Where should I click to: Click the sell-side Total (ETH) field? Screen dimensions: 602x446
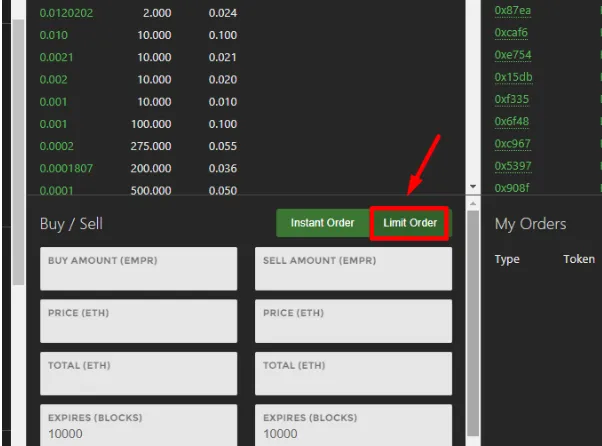click(x=353, y=374)
